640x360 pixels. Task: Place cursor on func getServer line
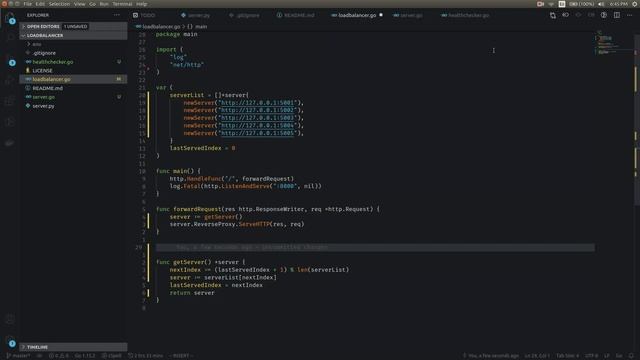(x=200, y=262)
